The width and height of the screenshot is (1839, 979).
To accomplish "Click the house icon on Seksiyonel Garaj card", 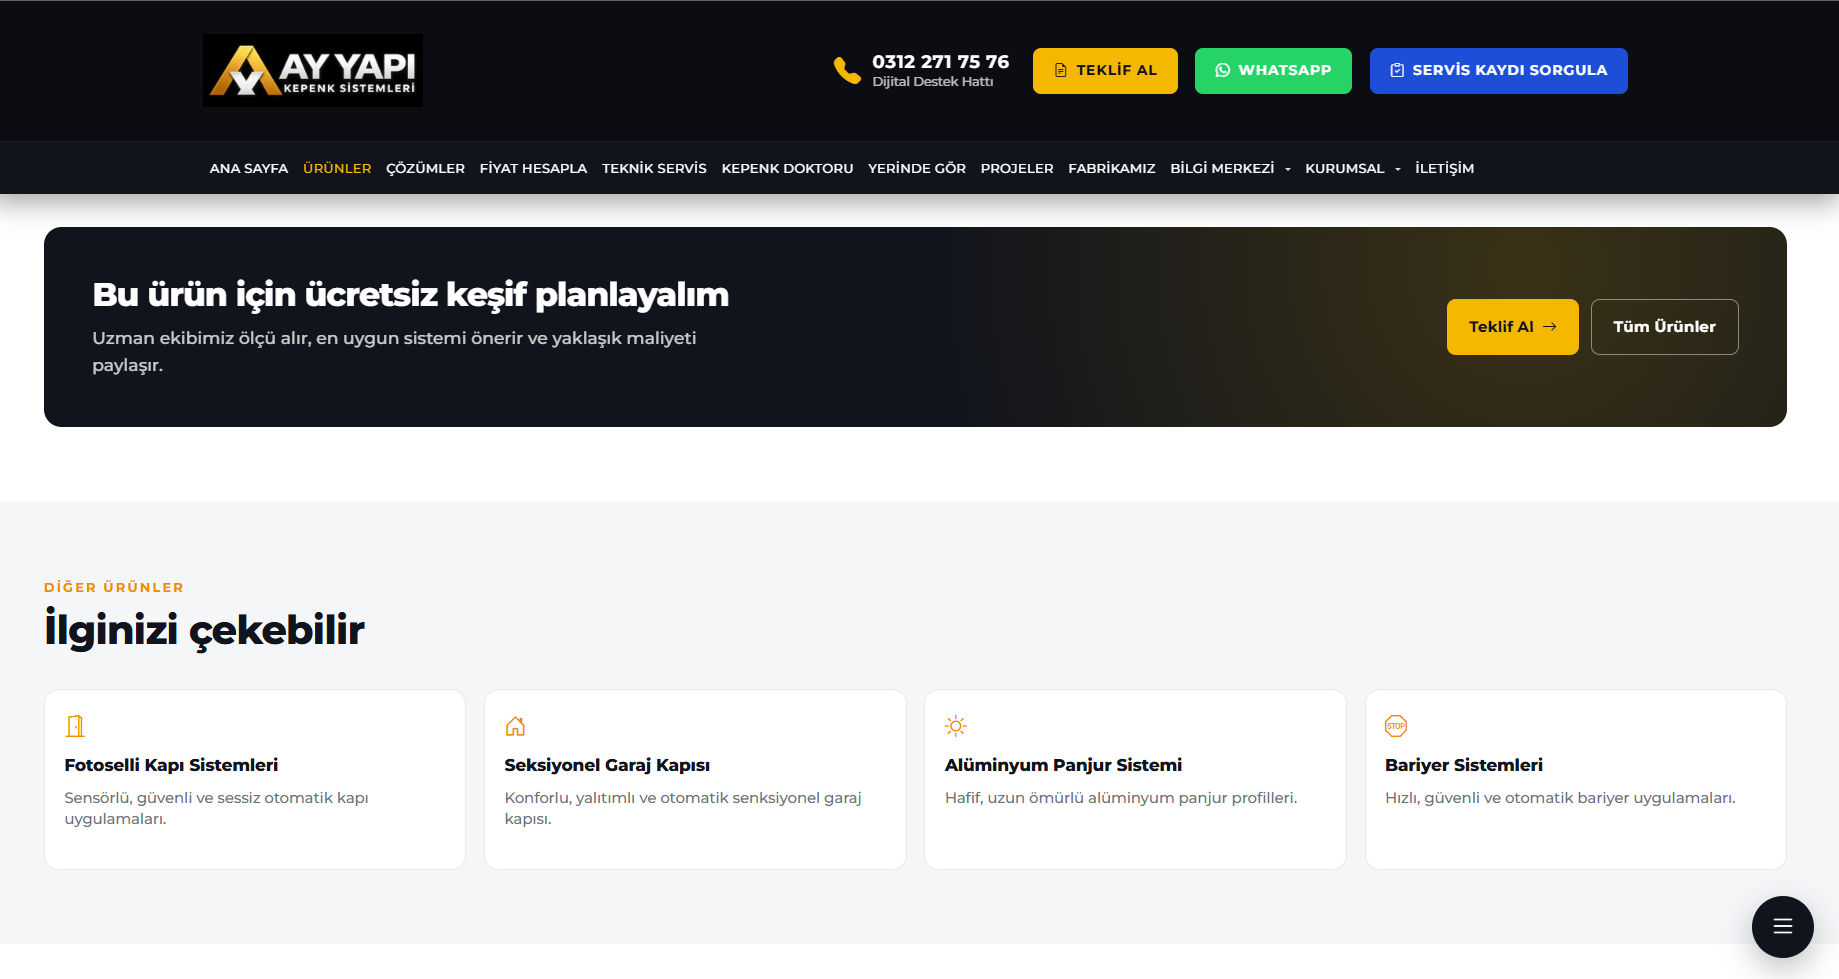I will (x=515, y=726).
